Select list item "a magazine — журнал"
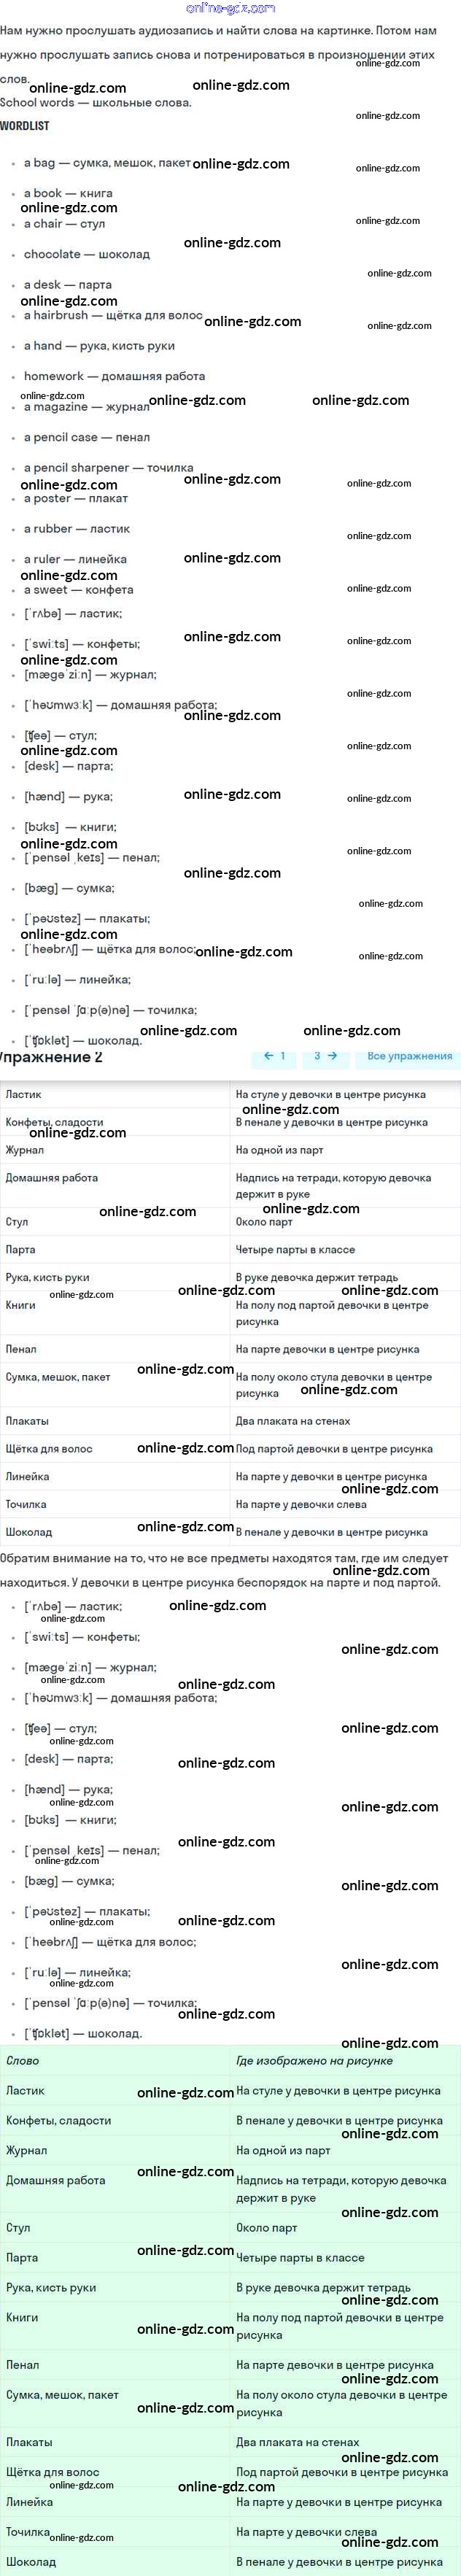The width and height of the screenshot is (461, 2576). click(86, 407)
